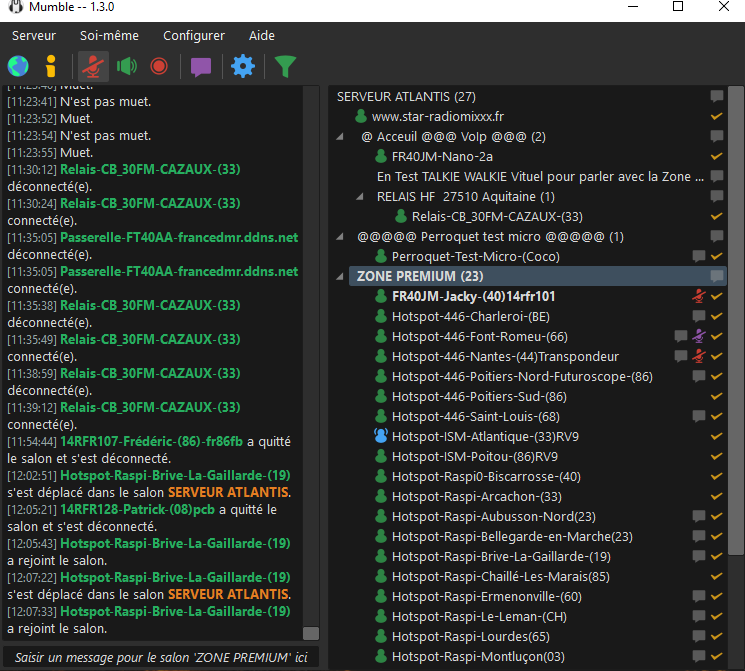
Task: Click comment icon on Hotspot-446-Charleroi row
Action: [x=698, y=316]
